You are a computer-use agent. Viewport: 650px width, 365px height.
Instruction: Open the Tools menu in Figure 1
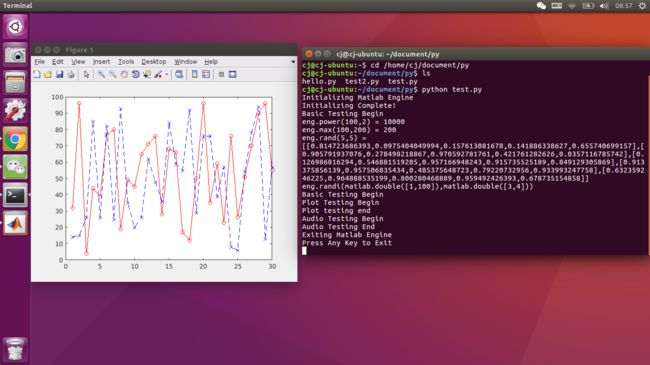126,62
